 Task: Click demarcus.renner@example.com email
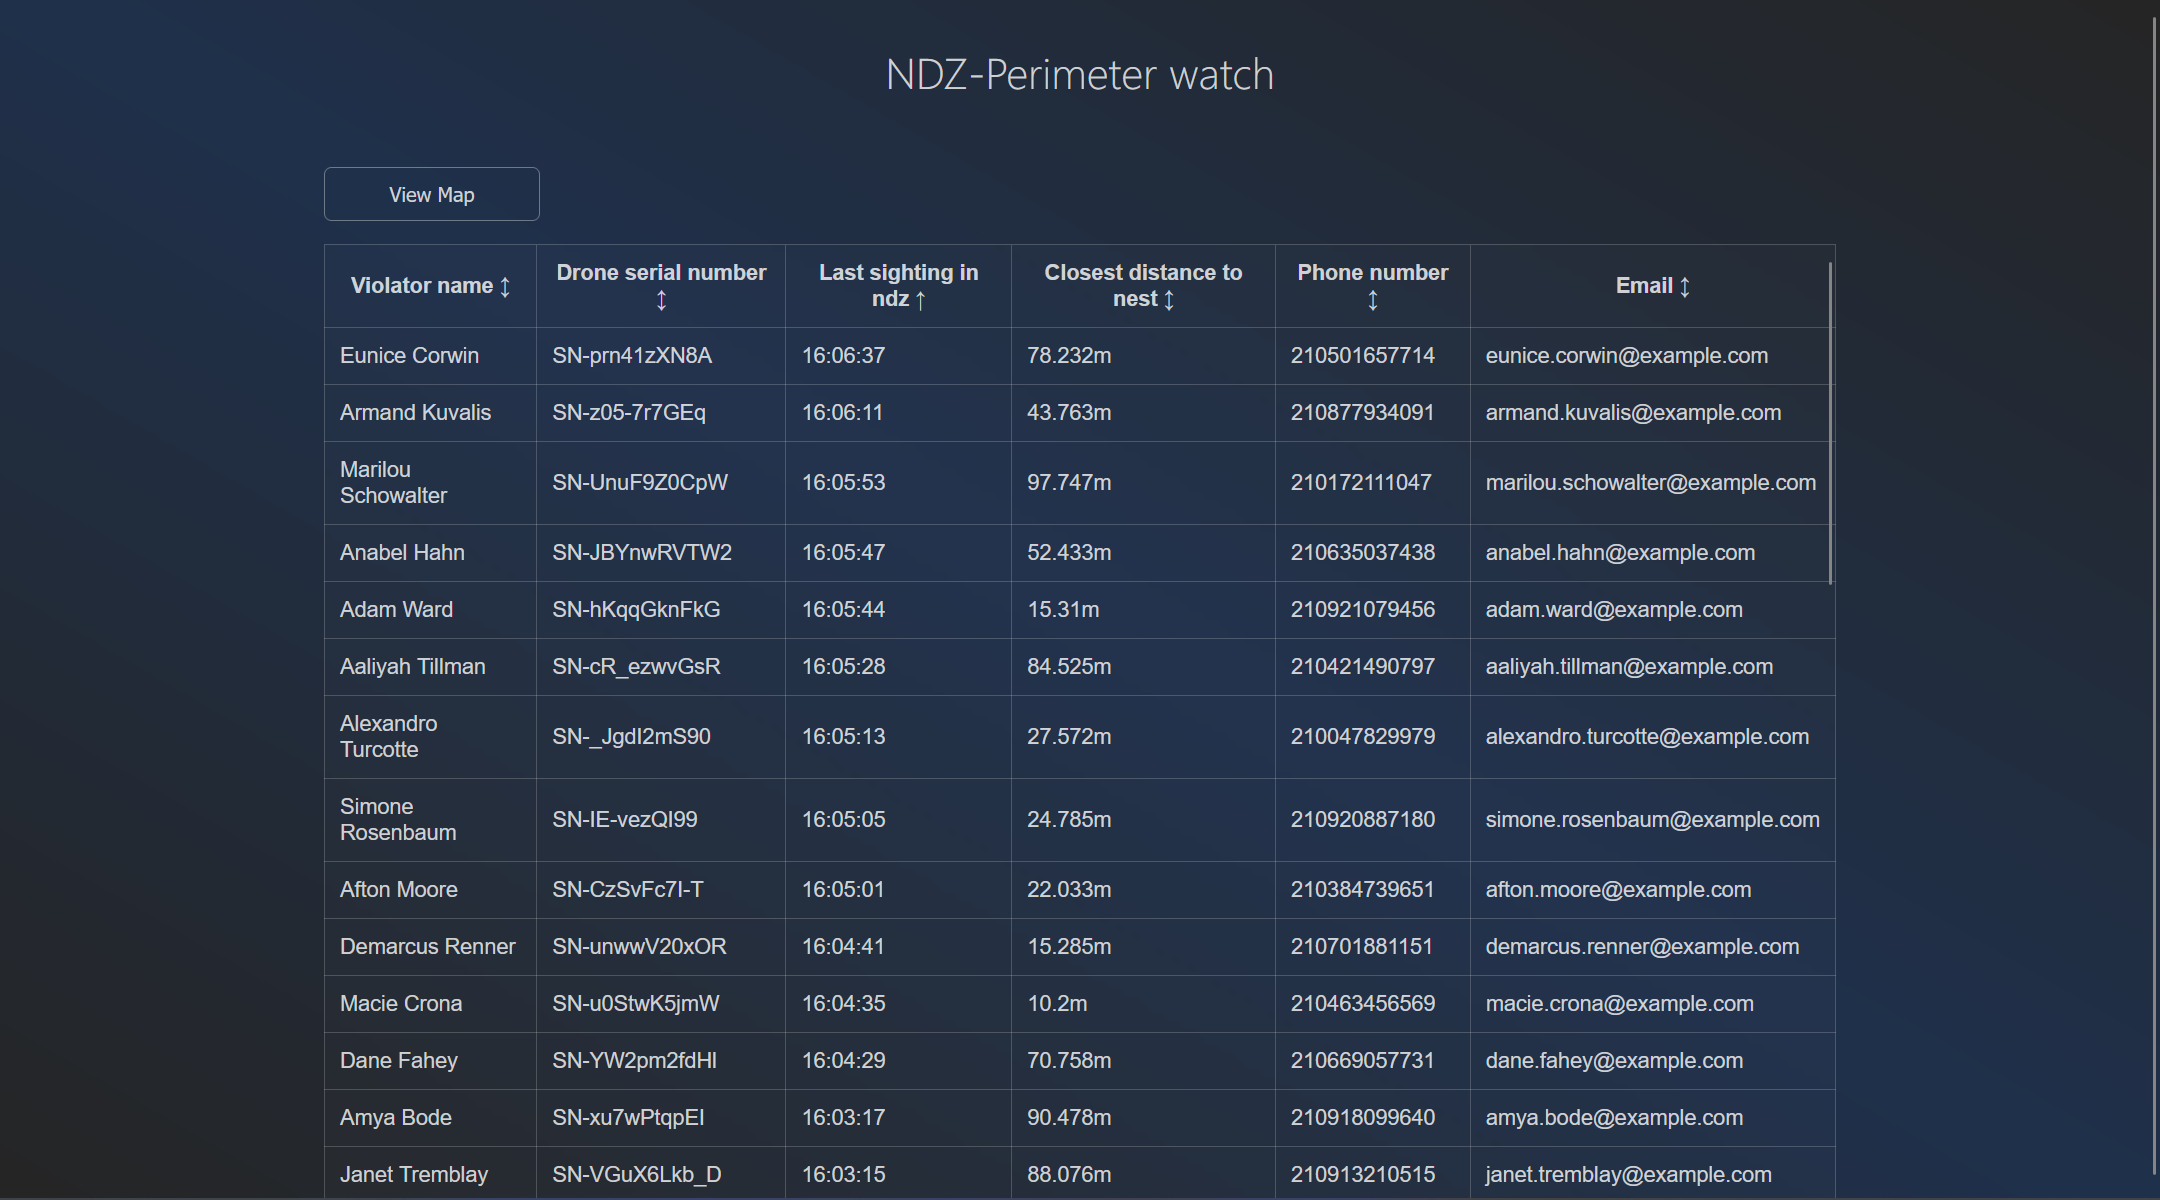pos(1642,947)
